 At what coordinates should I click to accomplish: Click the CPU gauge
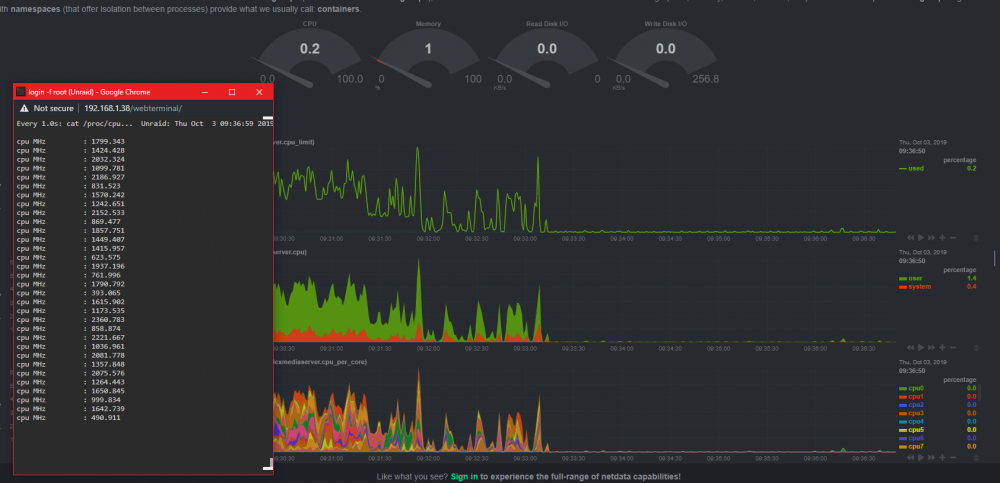[x=311, y=56]
